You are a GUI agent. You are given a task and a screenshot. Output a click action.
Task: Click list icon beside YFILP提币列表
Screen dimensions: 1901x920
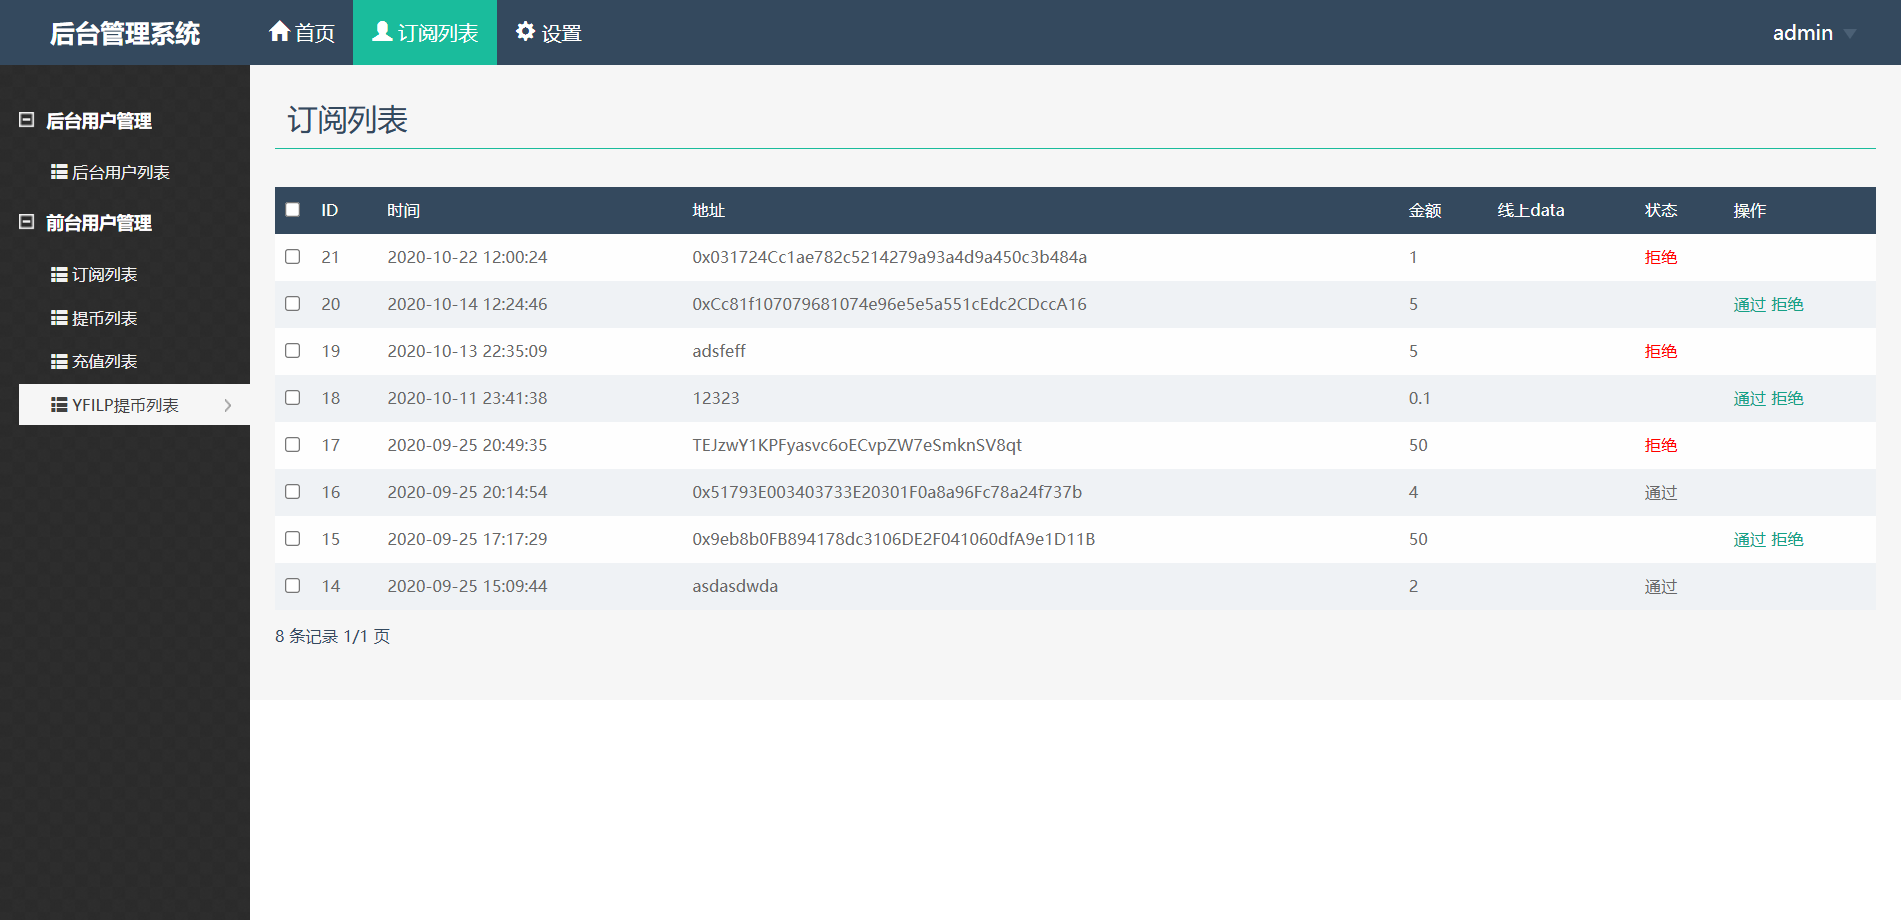[x=59, y=405]
